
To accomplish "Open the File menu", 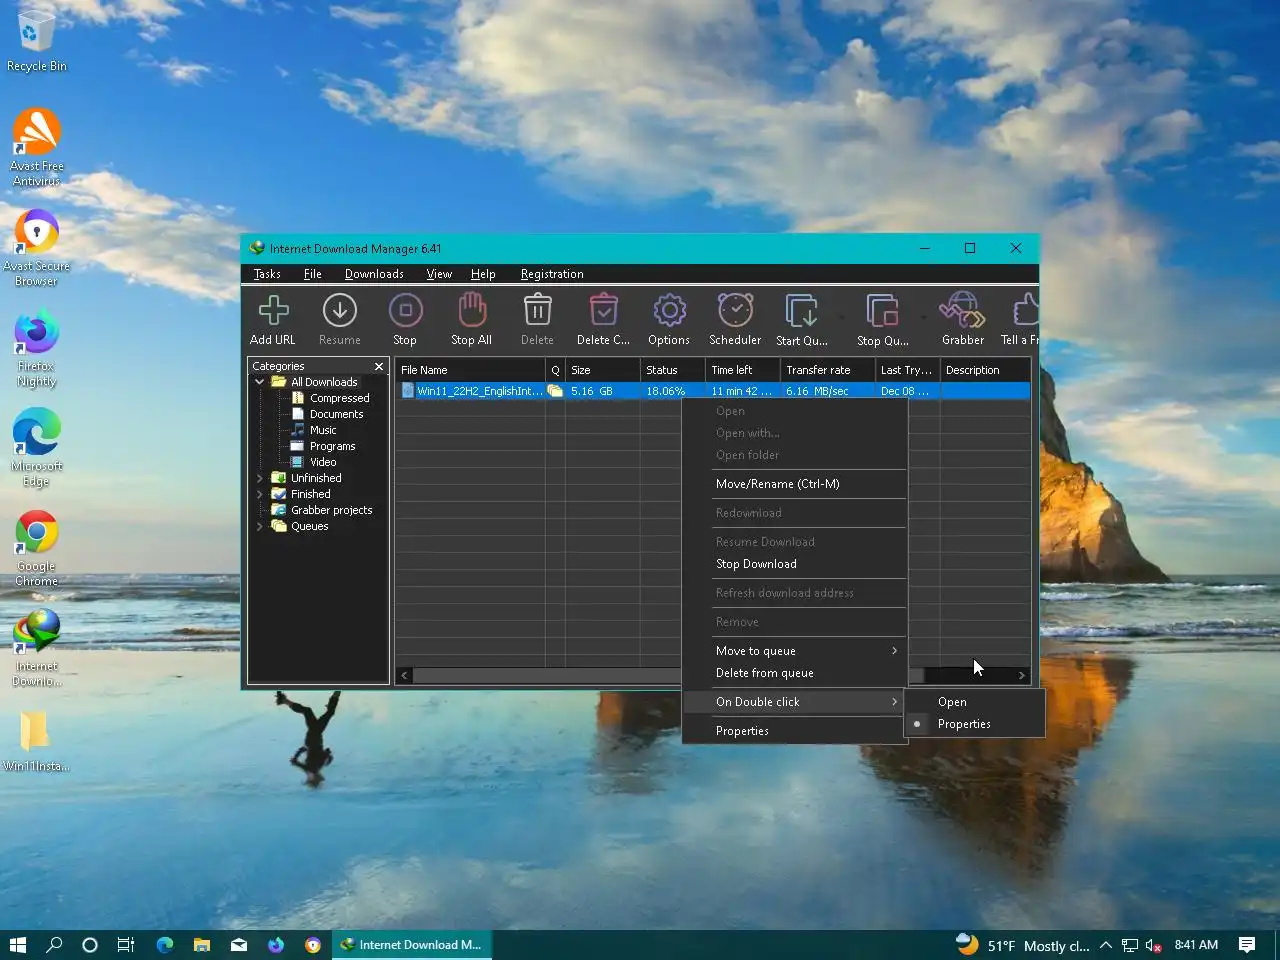I will tap(313, 274).
